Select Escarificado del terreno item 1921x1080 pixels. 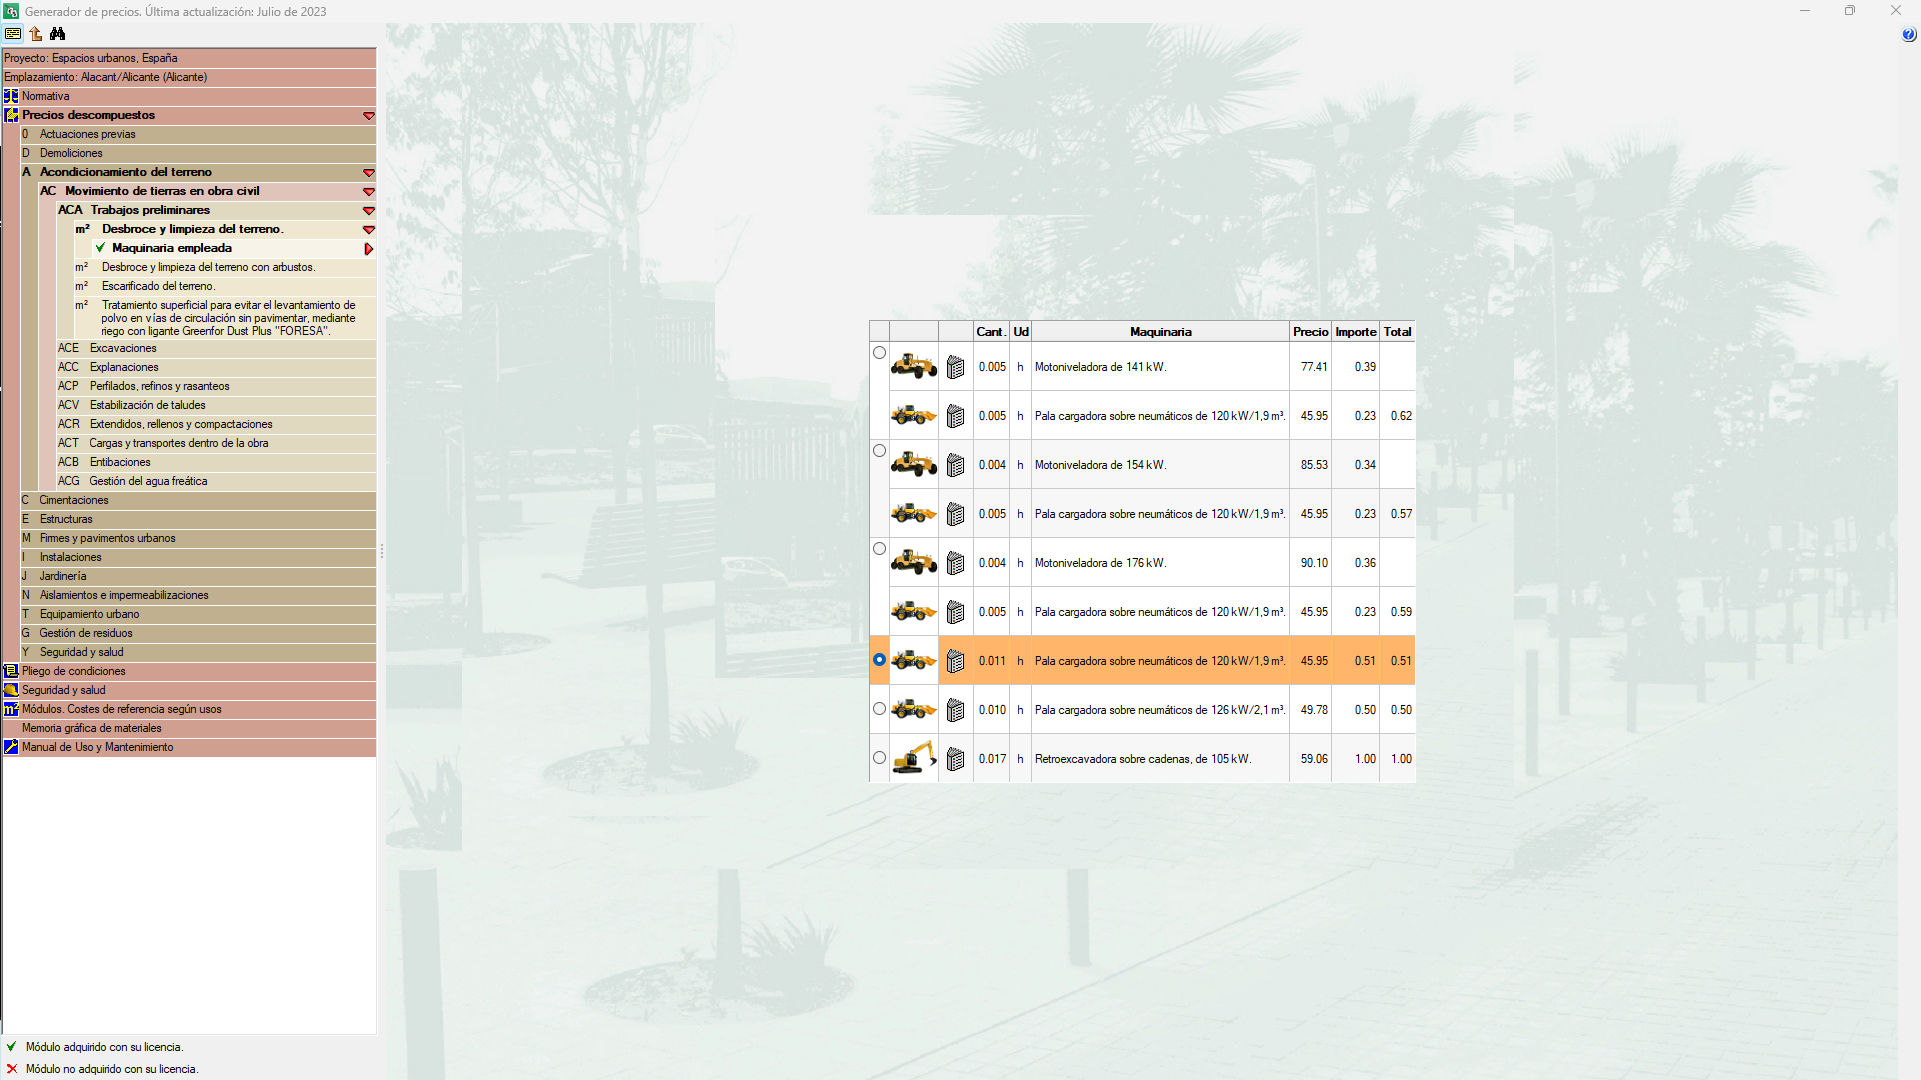[x=158, y=286]
